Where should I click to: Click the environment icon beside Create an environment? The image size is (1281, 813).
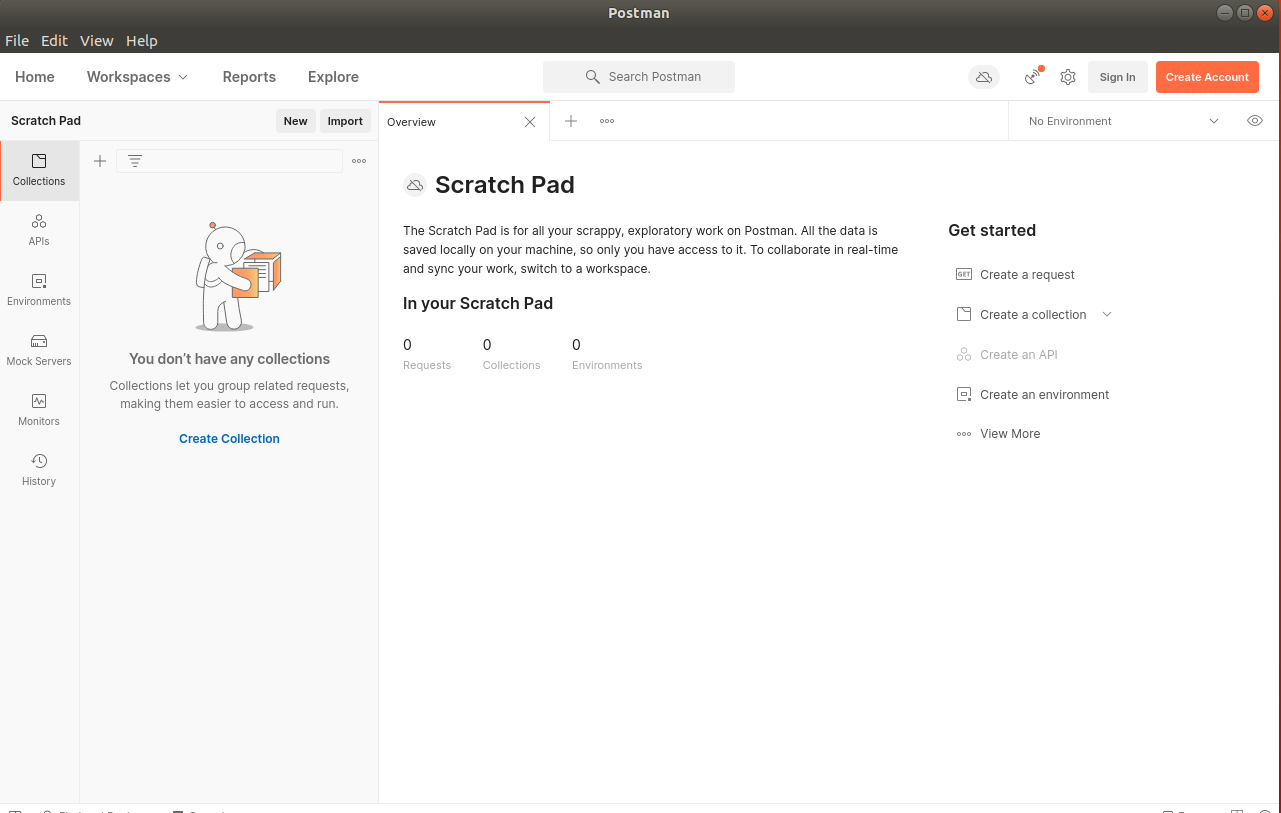[x=964, y=394]
